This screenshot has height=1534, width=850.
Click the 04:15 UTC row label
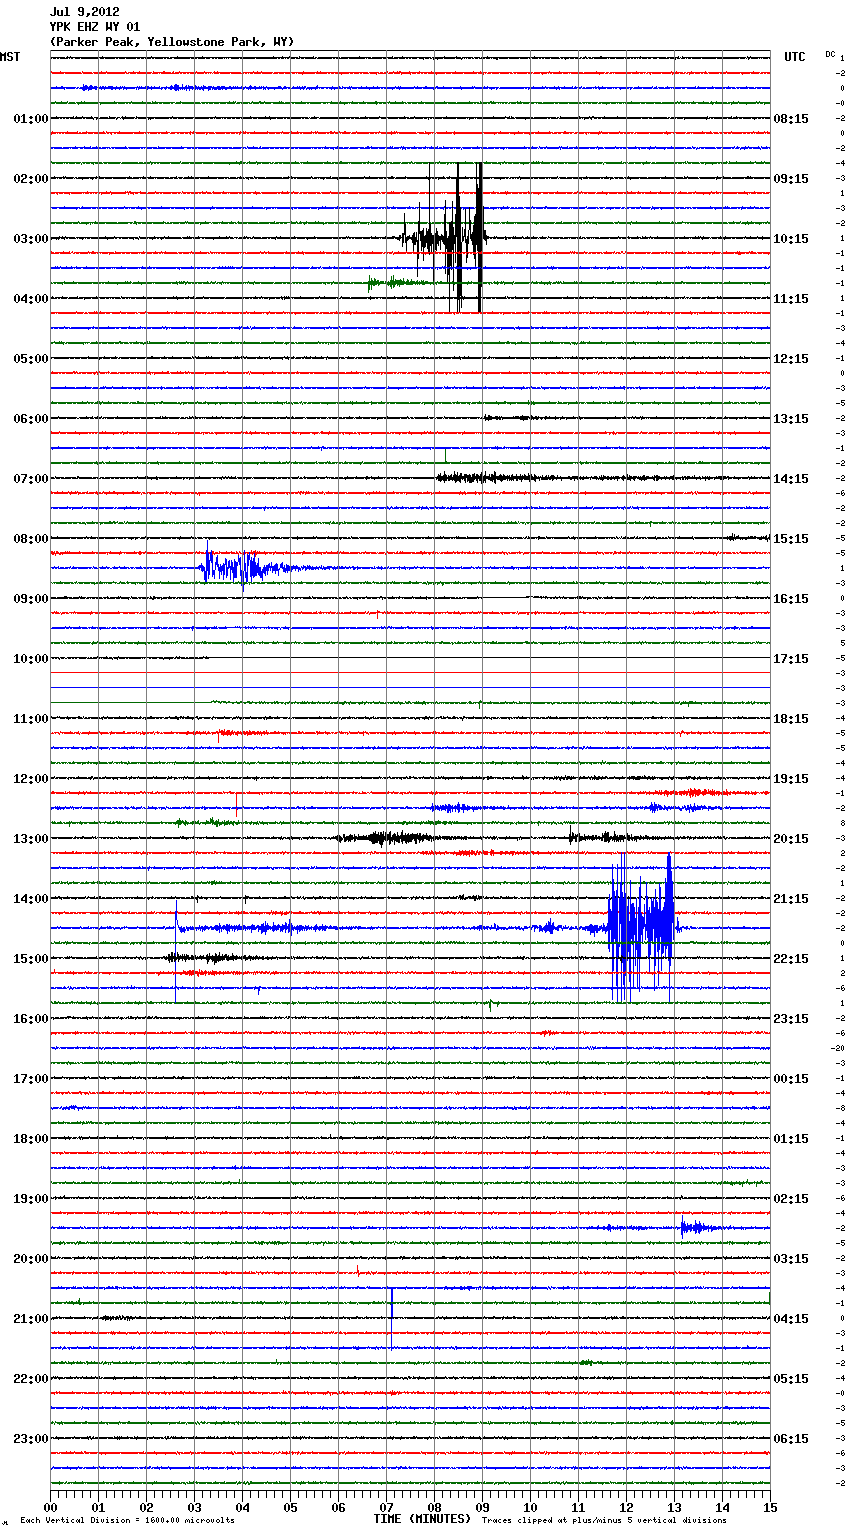pyautogui.click(x=791, y=1319)
